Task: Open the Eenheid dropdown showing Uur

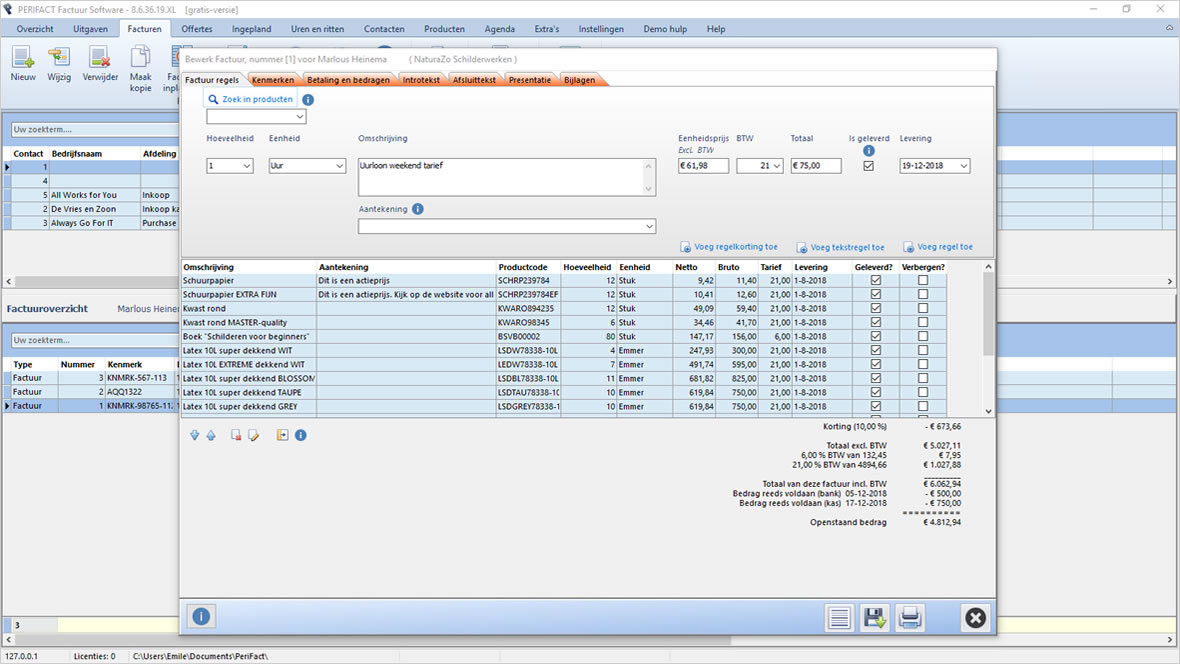Action: tap(339, 166)
